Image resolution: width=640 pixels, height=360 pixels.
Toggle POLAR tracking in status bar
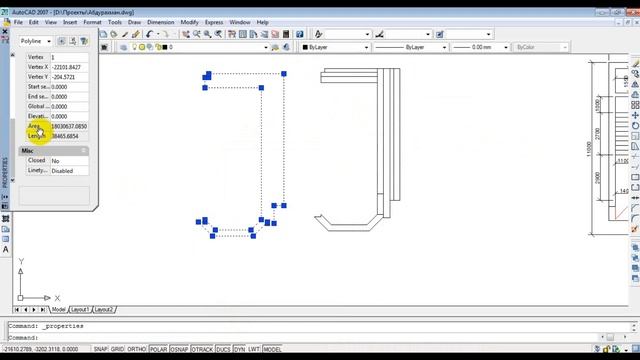pos(158,349)
